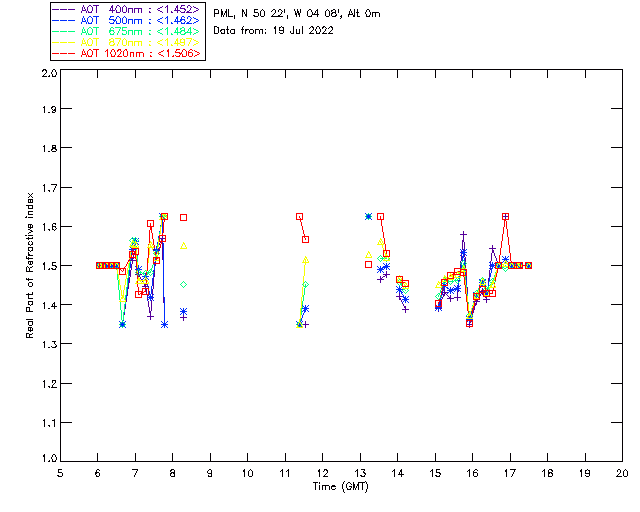640x512 pixels.
Task: Click the 1.5 tick label on y-axis
Action: 48,266
